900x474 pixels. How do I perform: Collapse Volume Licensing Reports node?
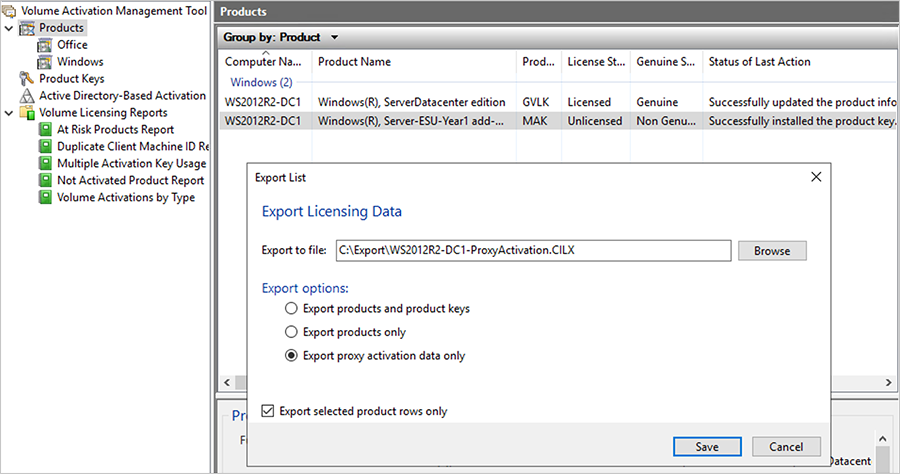point(9,113)
